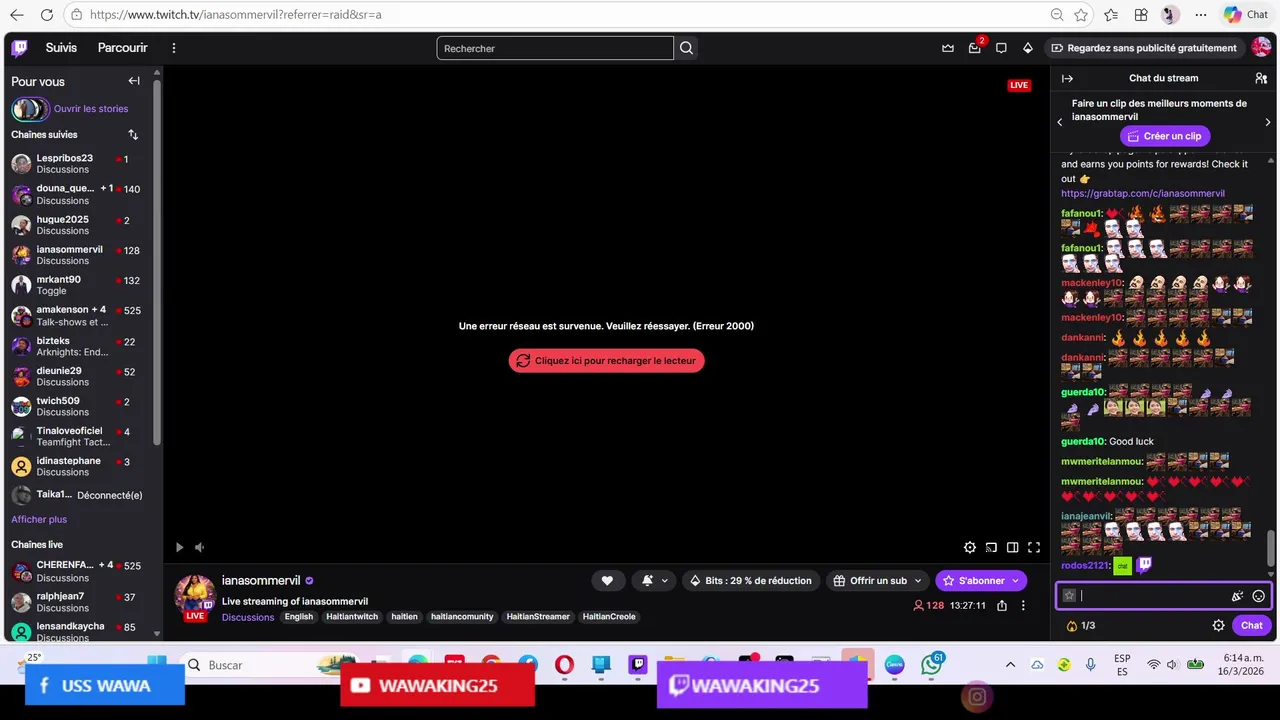Open Opera browser in taskbar
The image size is (1280, 720).
(564, 665)
